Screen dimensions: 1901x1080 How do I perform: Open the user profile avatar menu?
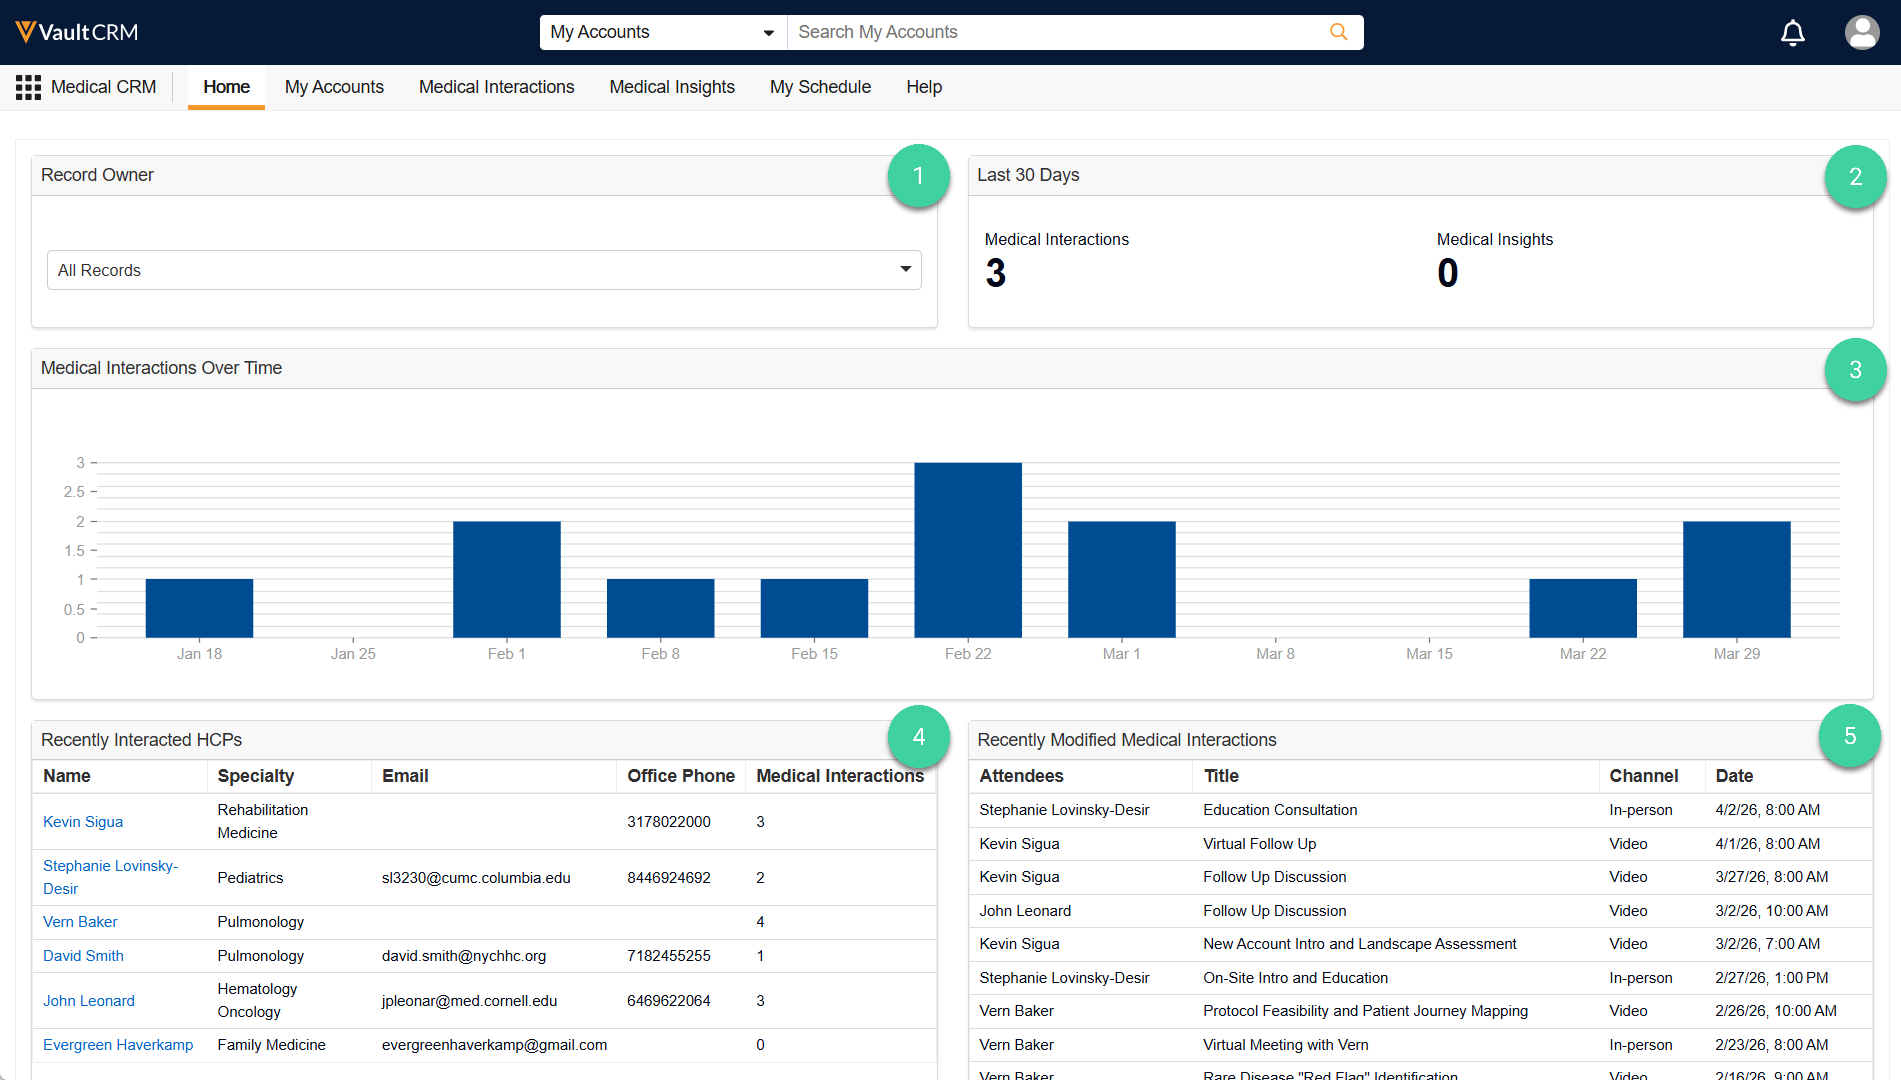coord(1861,32)
